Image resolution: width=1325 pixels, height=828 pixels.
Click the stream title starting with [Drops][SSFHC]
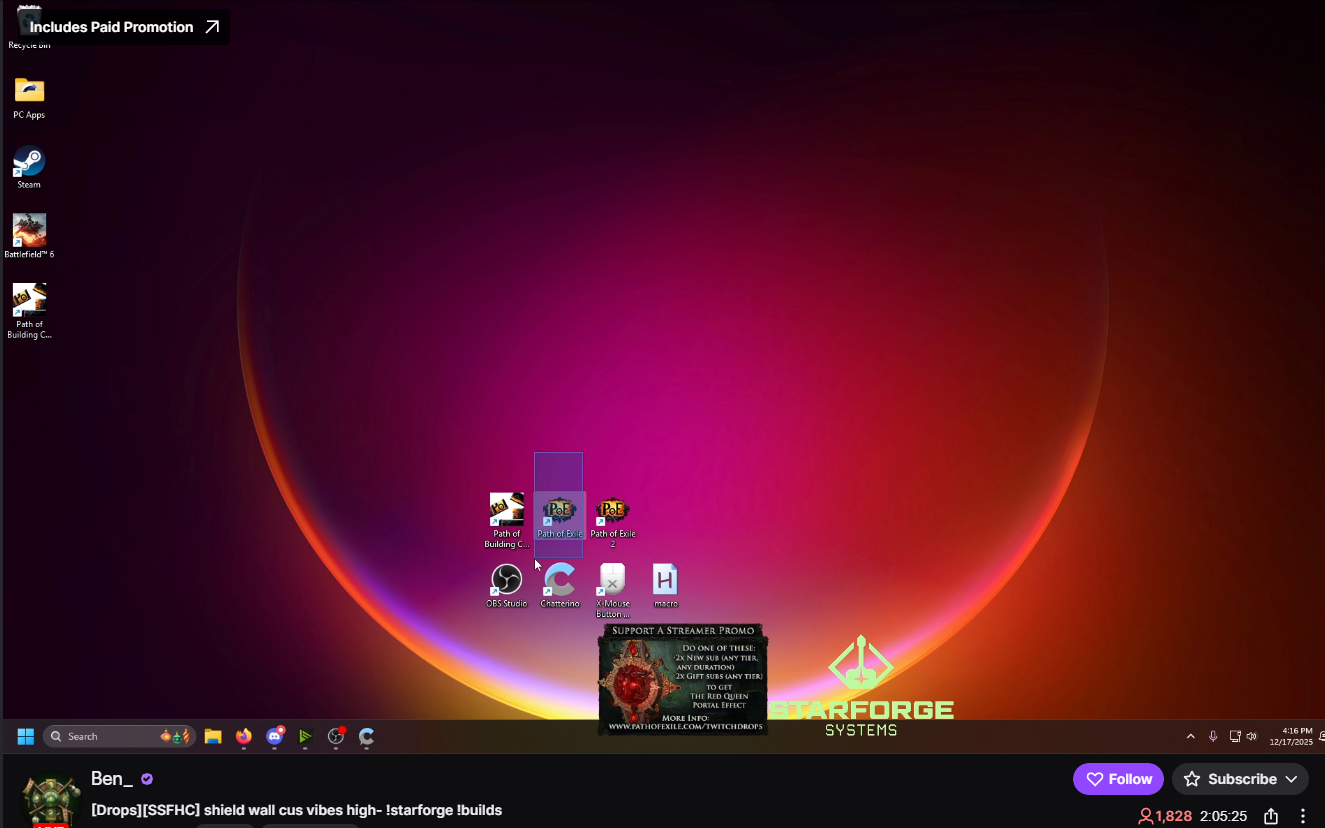click(x=296, y=810)
